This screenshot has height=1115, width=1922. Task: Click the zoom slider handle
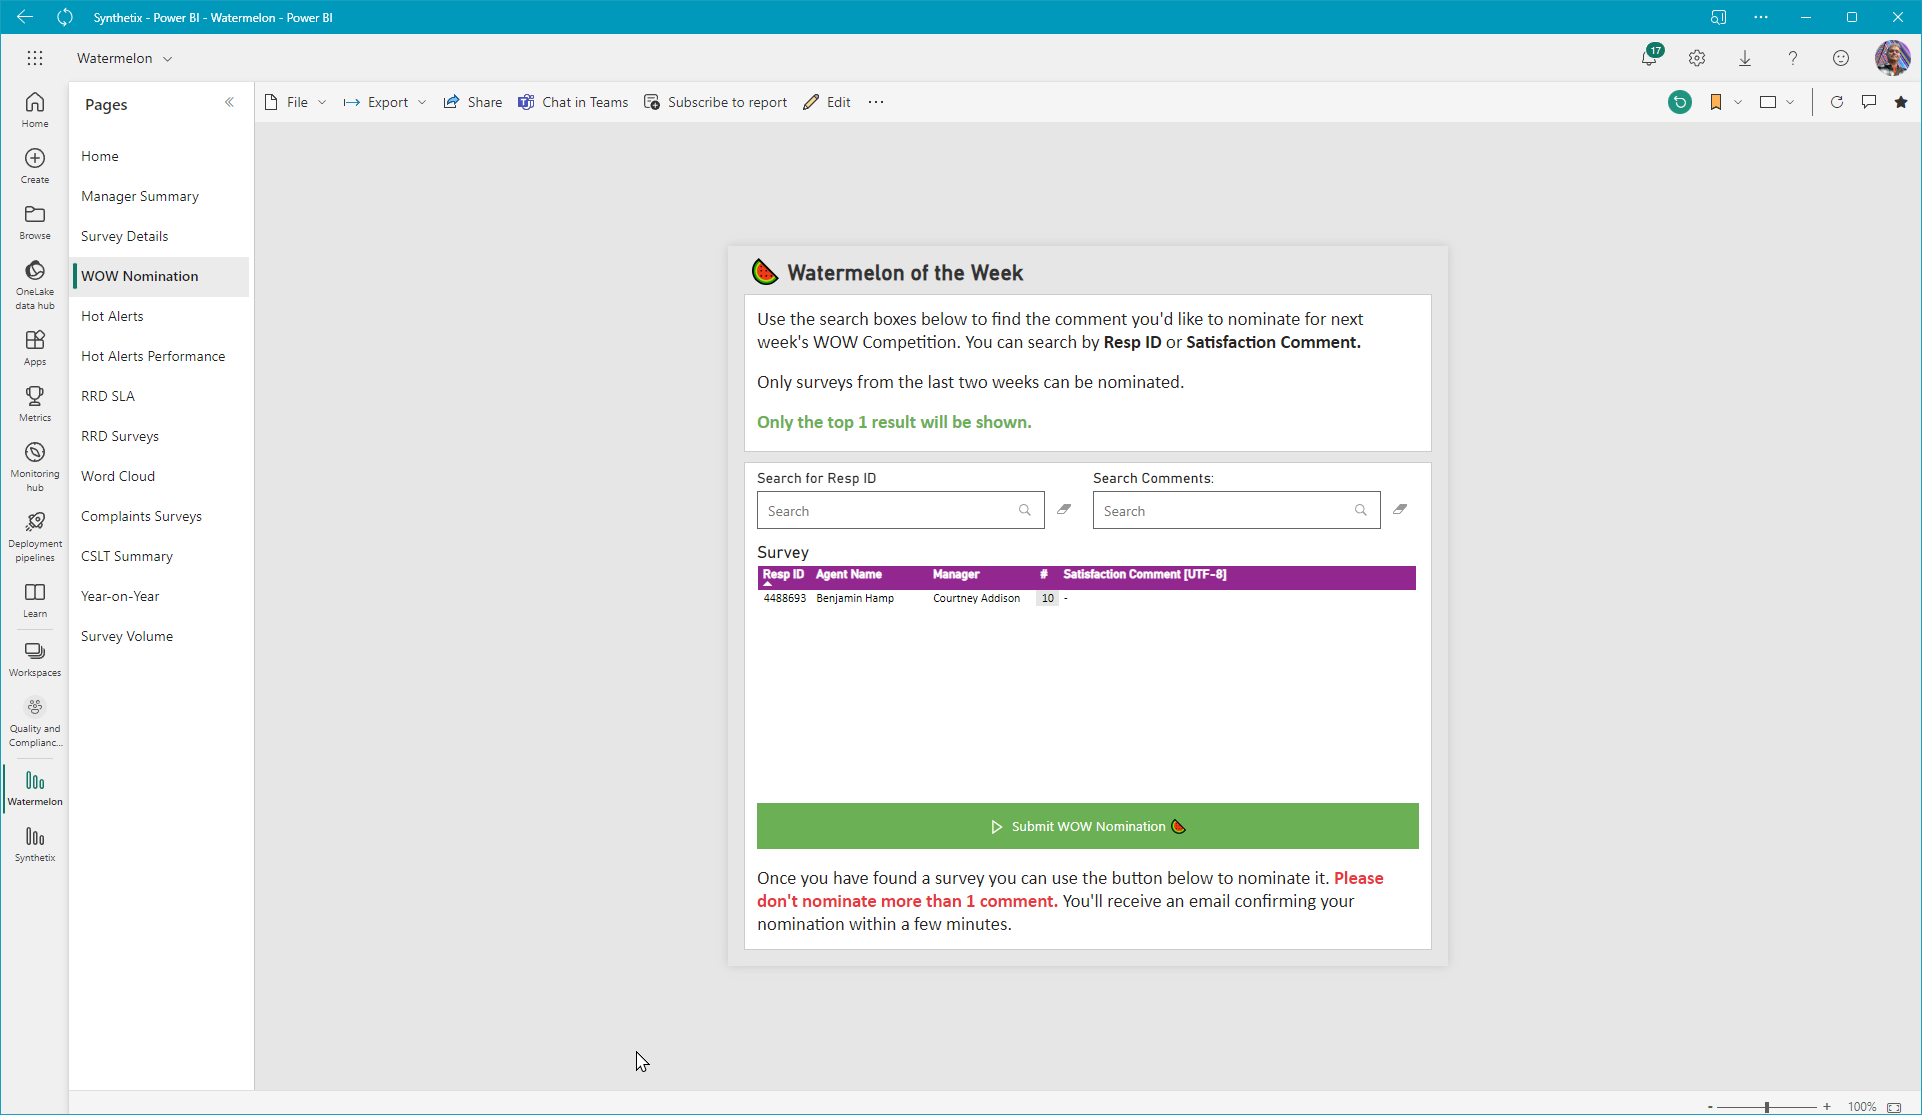coord(1767,1106)
